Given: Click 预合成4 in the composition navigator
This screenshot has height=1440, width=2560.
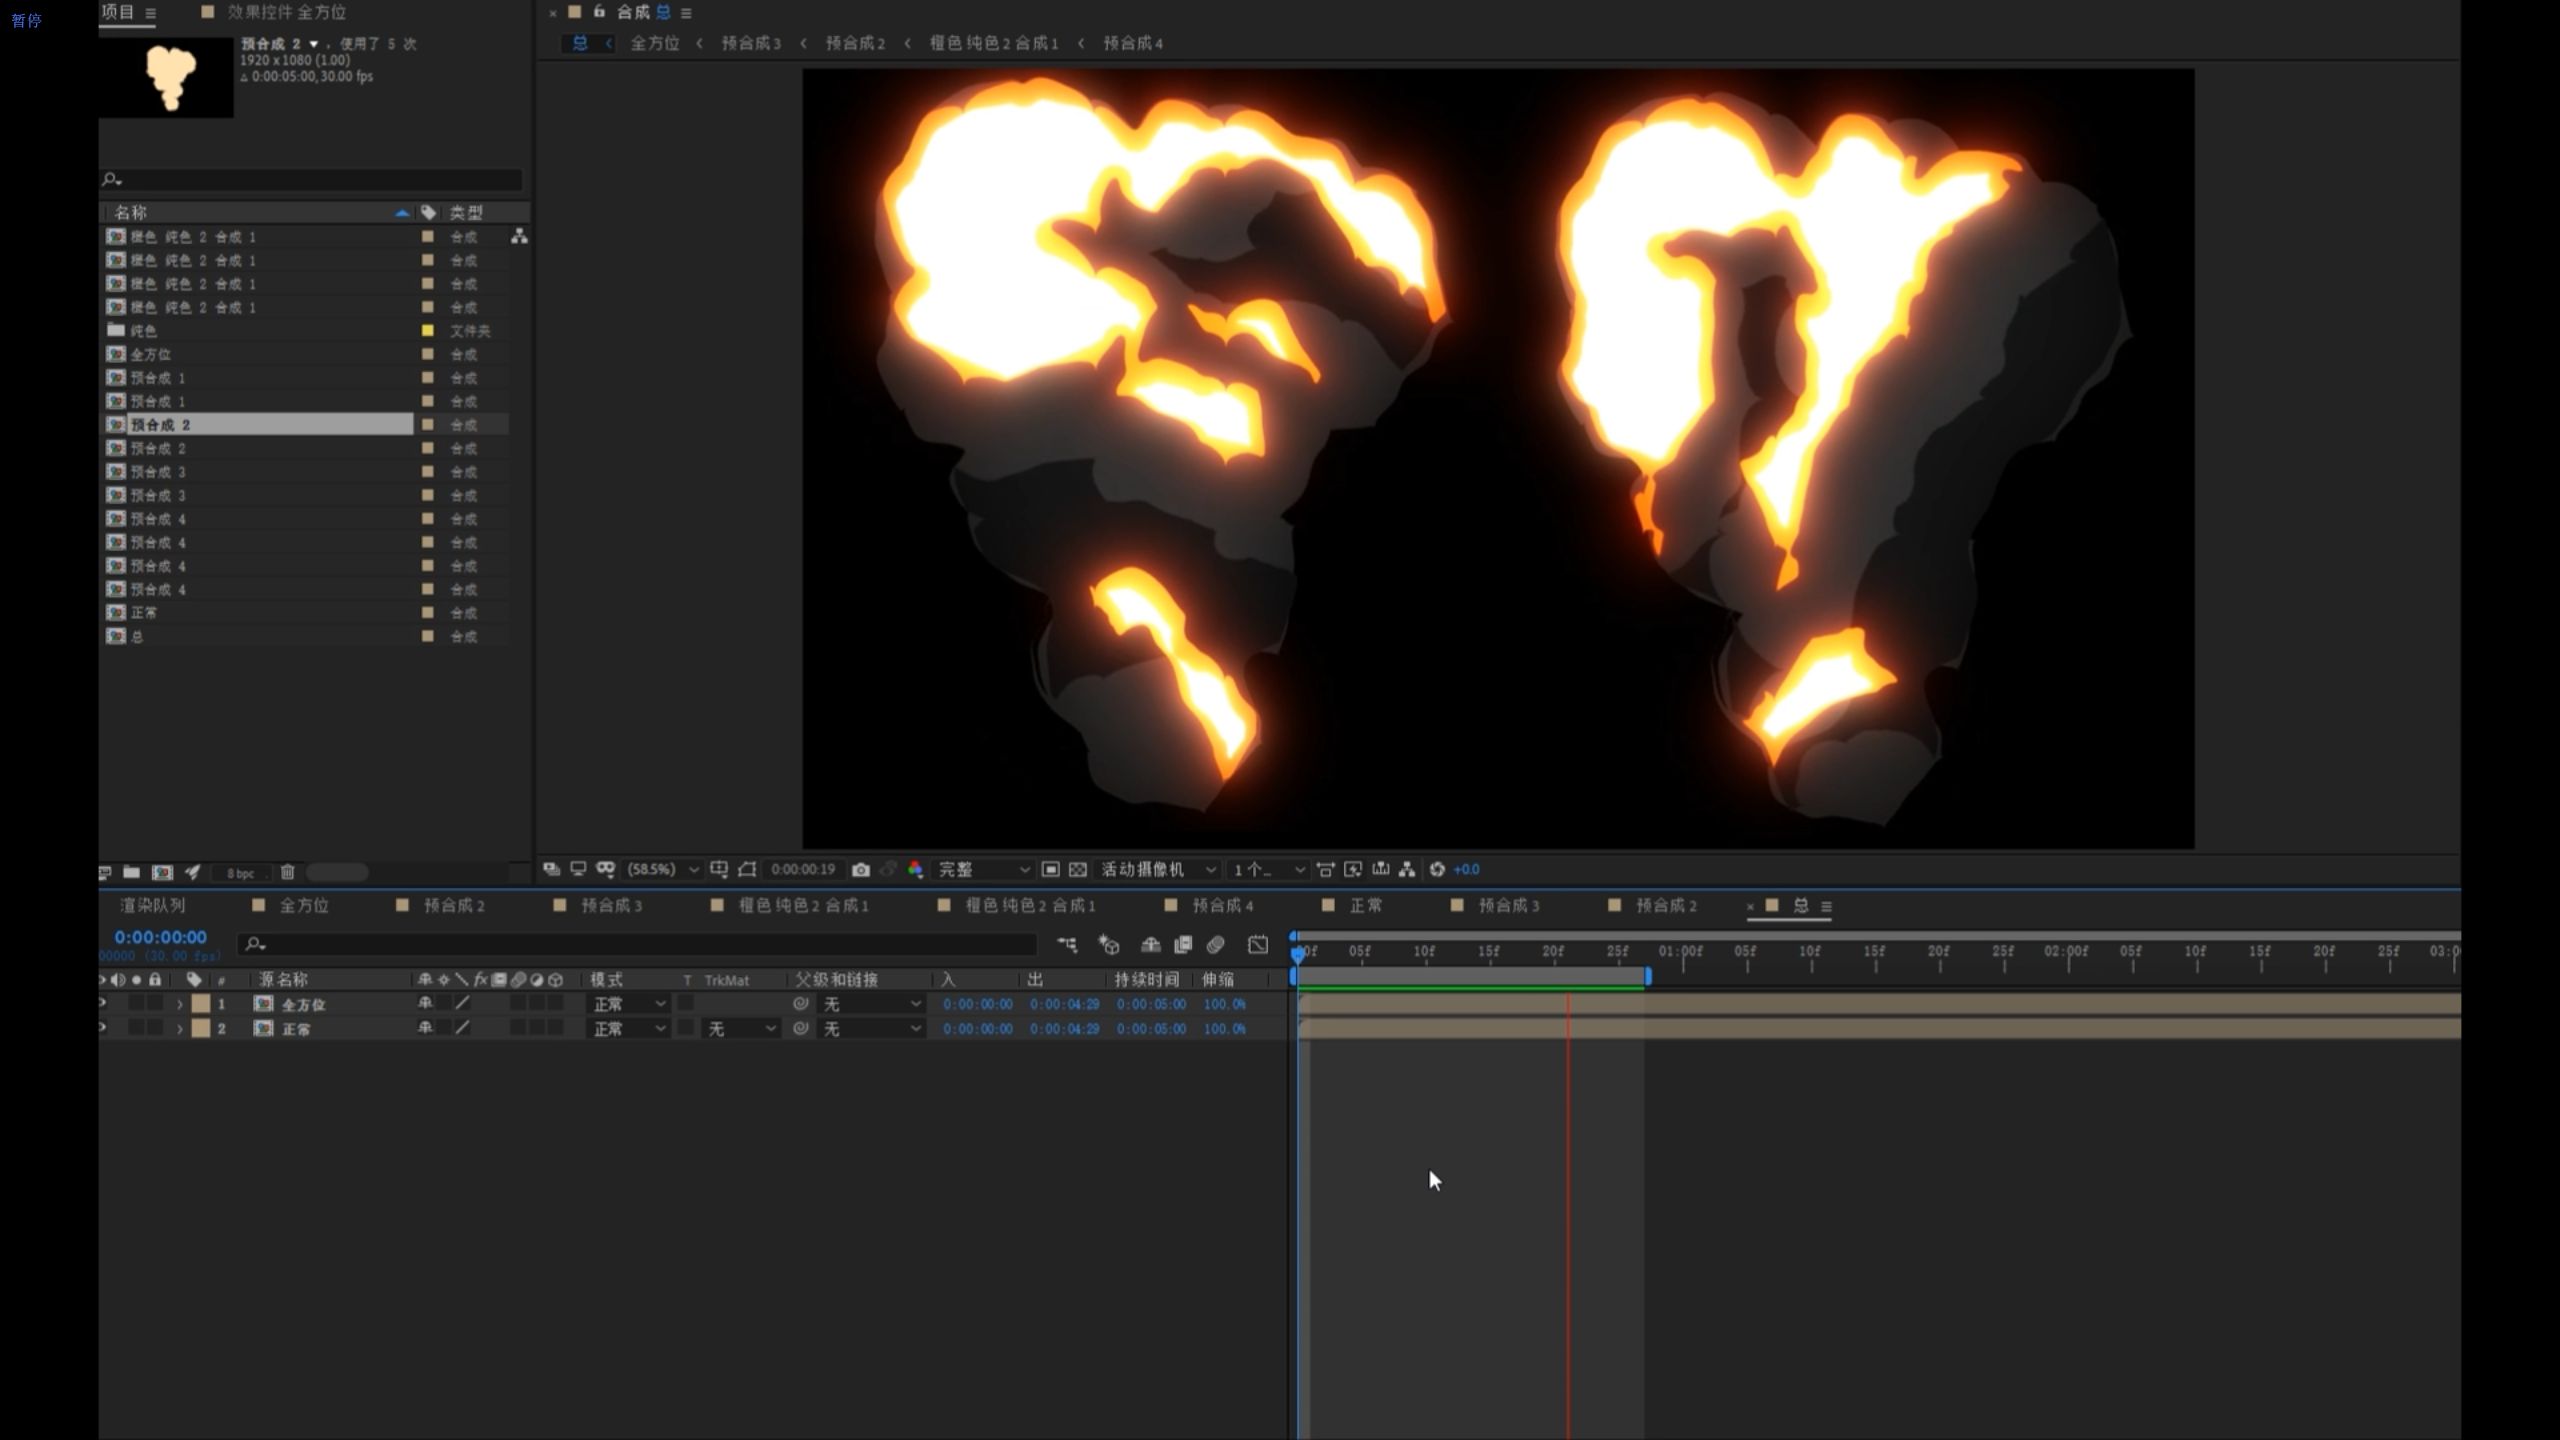Looking at the screenshot, I should [x=1133, y=43].
